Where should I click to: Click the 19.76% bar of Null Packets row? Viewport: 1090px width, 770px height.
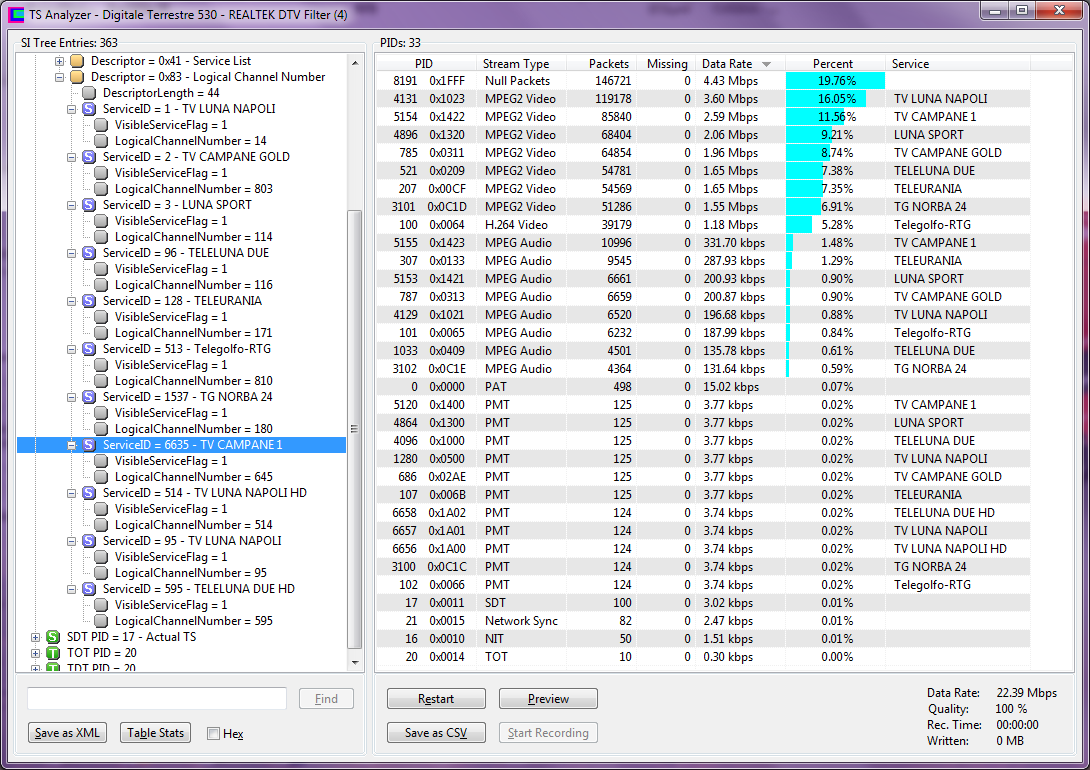click(835, 81)
